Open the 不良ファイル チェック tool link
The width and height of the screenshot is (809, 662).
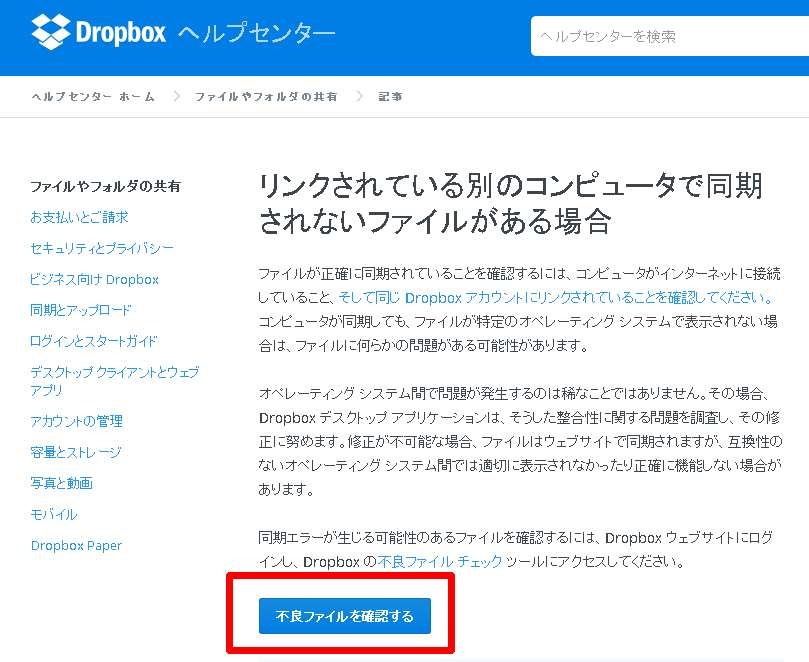tap(440, 561)
